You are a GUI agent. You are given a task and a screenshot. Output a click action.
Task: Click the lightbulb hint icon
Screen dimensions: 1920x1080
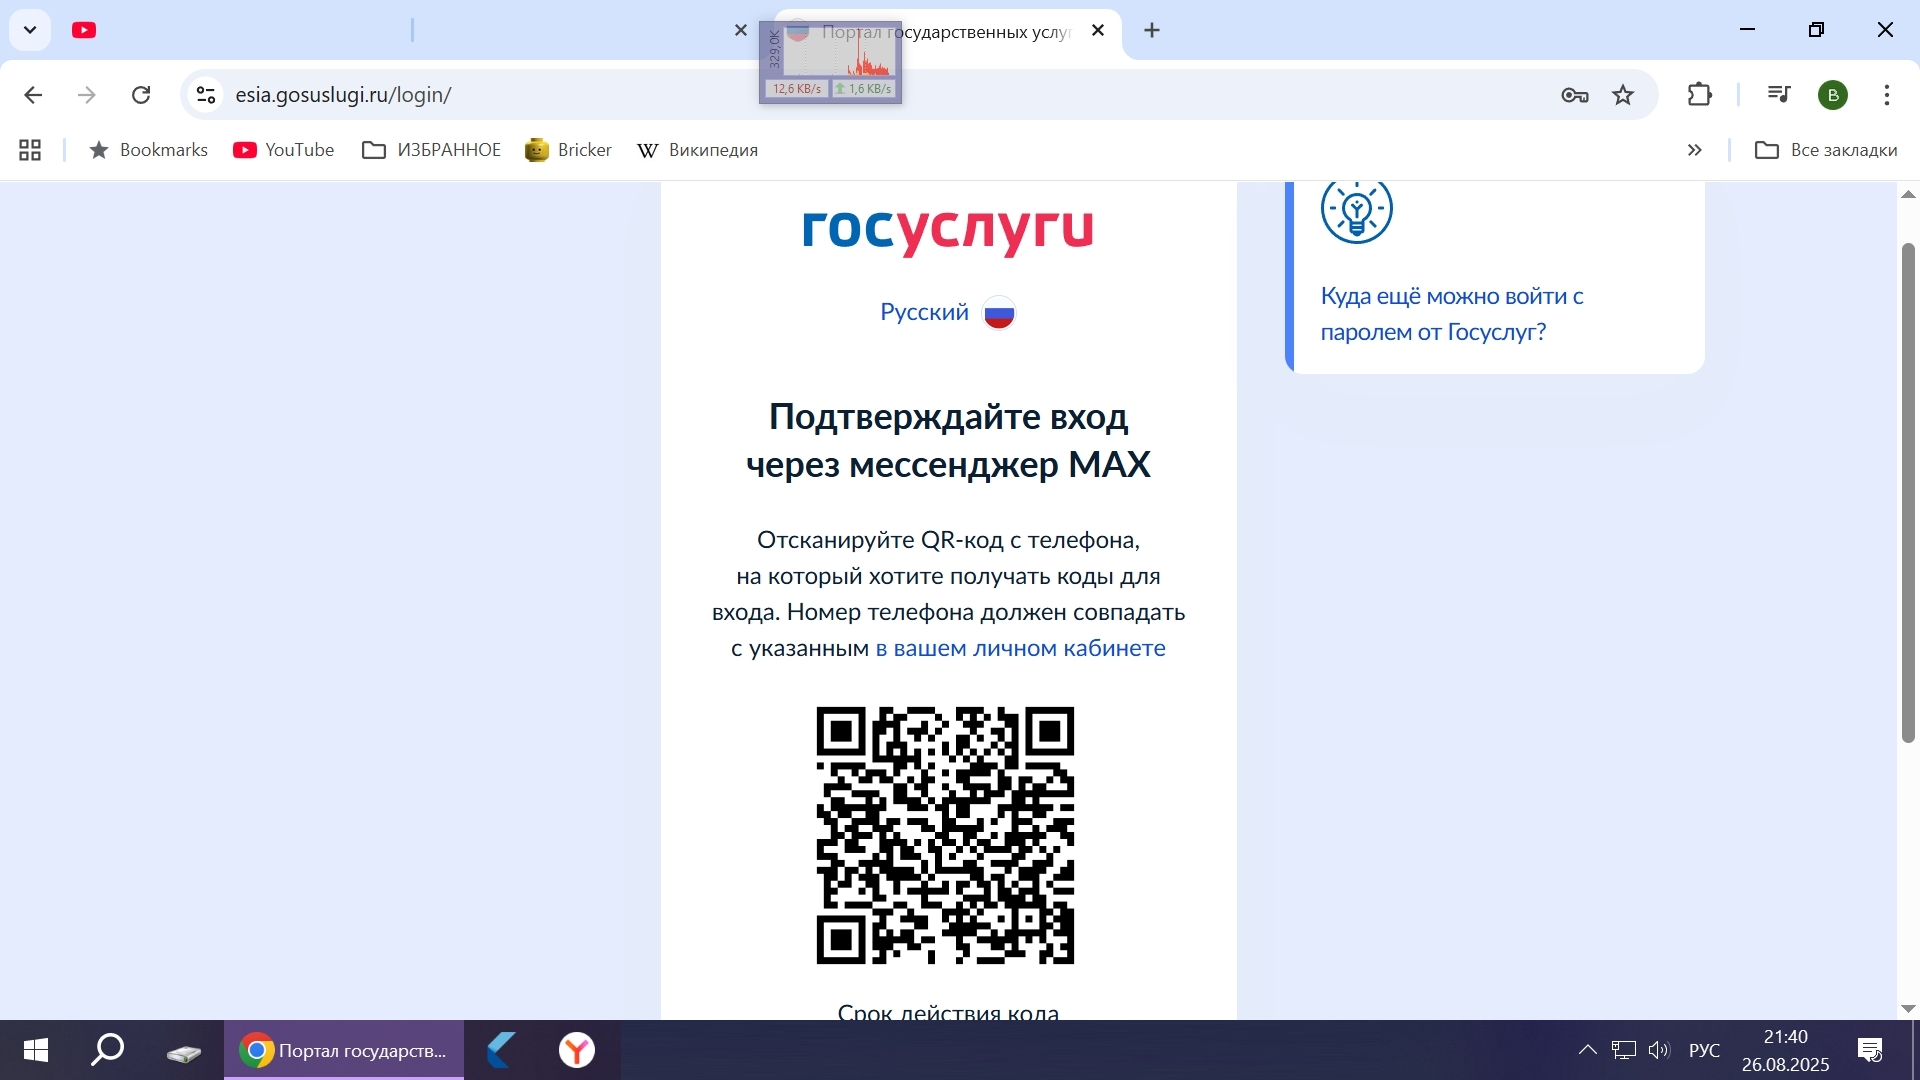point(1357,211)
